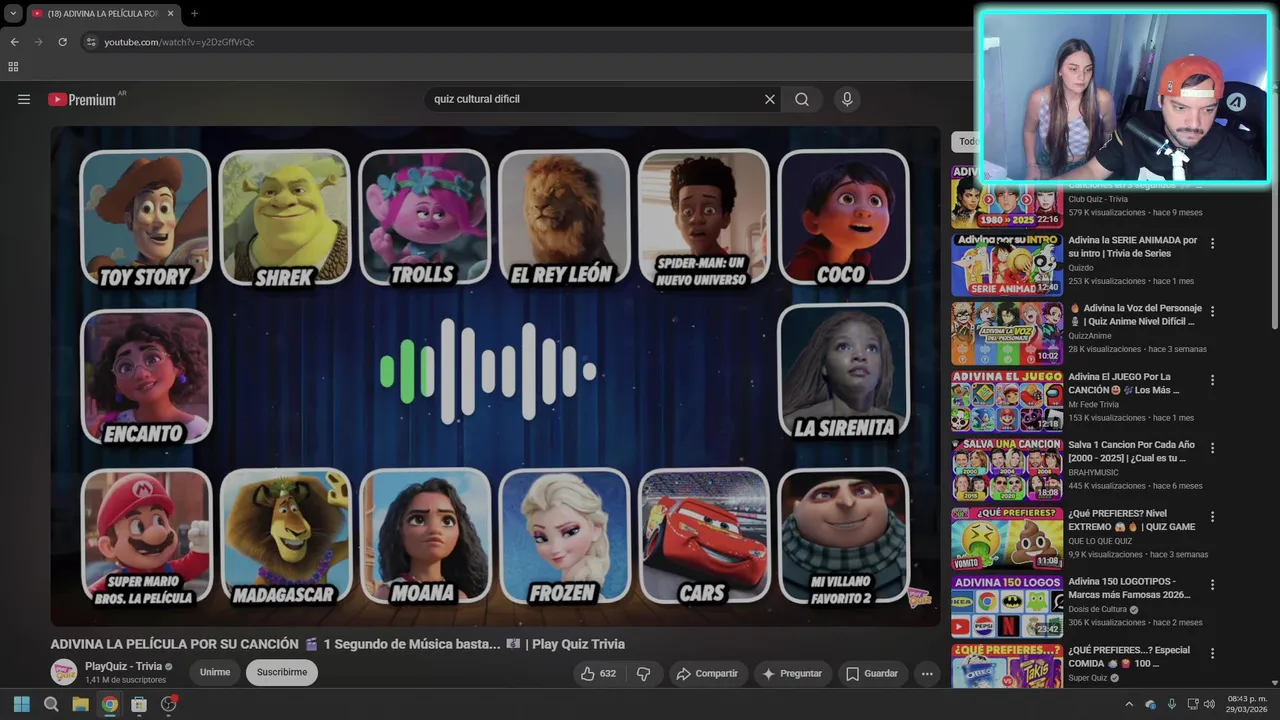Viewport: 1280px width, 720px height.
Task: Click the main video player
Action: 495,376
